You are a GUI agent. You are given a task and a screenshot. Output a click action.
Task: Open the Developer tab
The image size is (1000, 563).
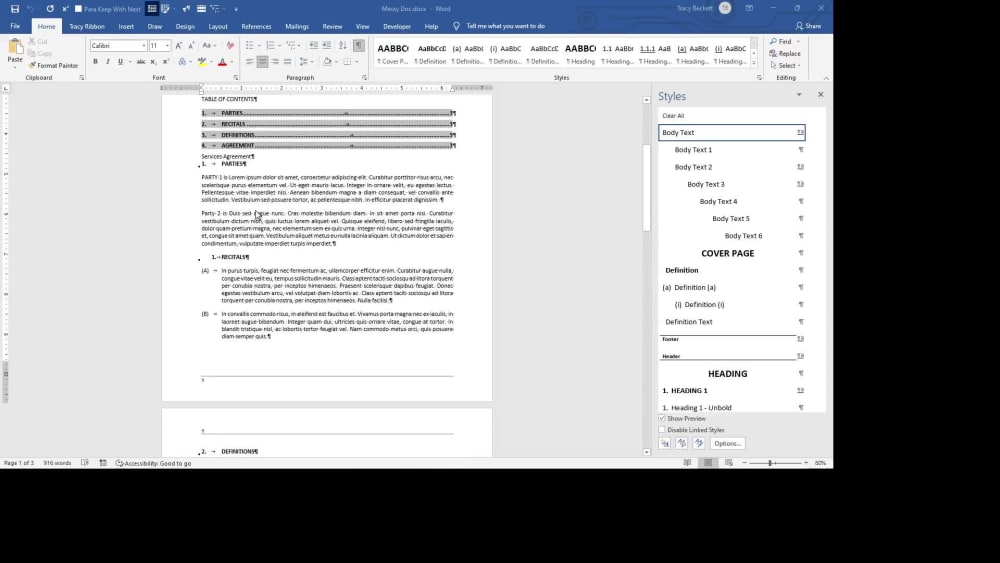[x=397, y=26]
